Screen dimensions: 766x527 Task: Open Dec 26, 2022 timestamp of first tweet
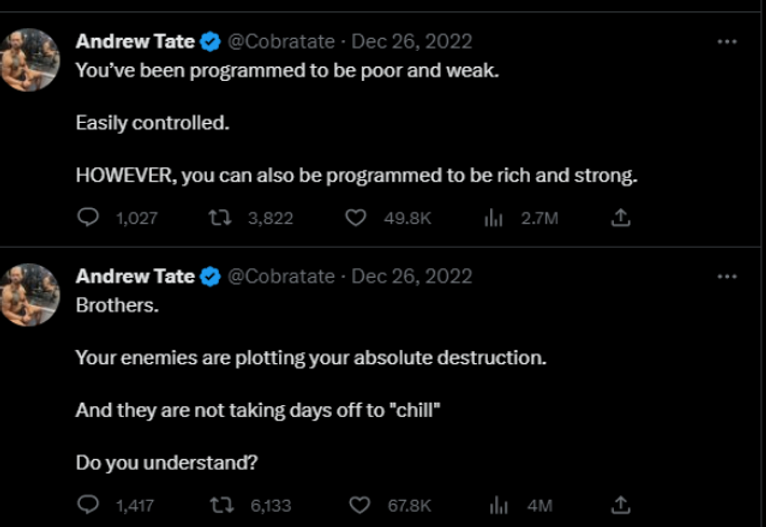tap(412, 42)
